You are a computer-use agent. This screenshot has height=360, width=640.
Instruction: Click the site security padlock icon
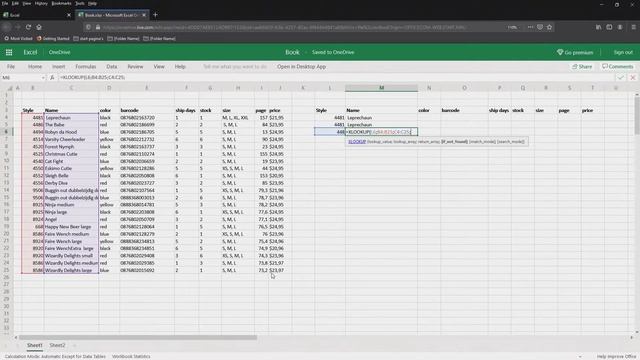[x=98, y=27]
